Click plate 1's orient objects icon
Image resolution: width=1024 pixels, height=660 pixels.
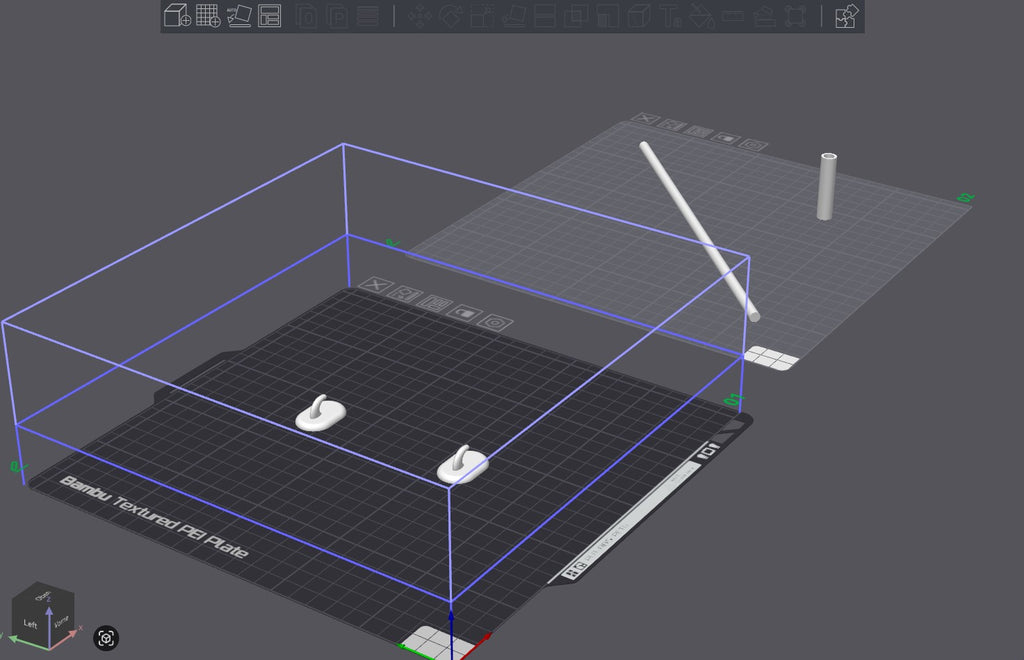pyautogui.click(x=406, y=294)
